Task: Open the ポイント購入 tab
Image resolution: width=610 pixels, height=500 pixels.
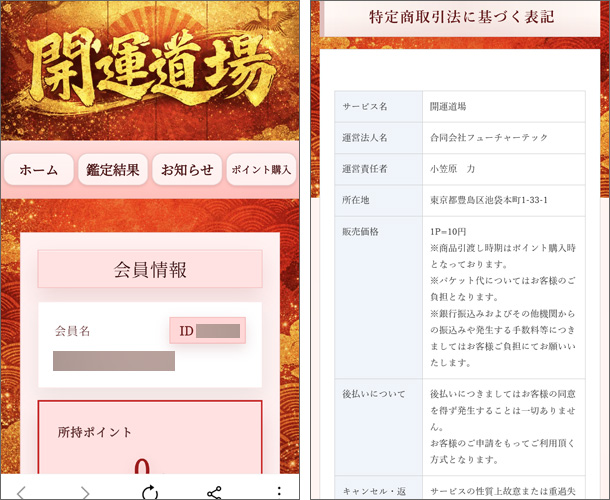Action: pos(261,170)
